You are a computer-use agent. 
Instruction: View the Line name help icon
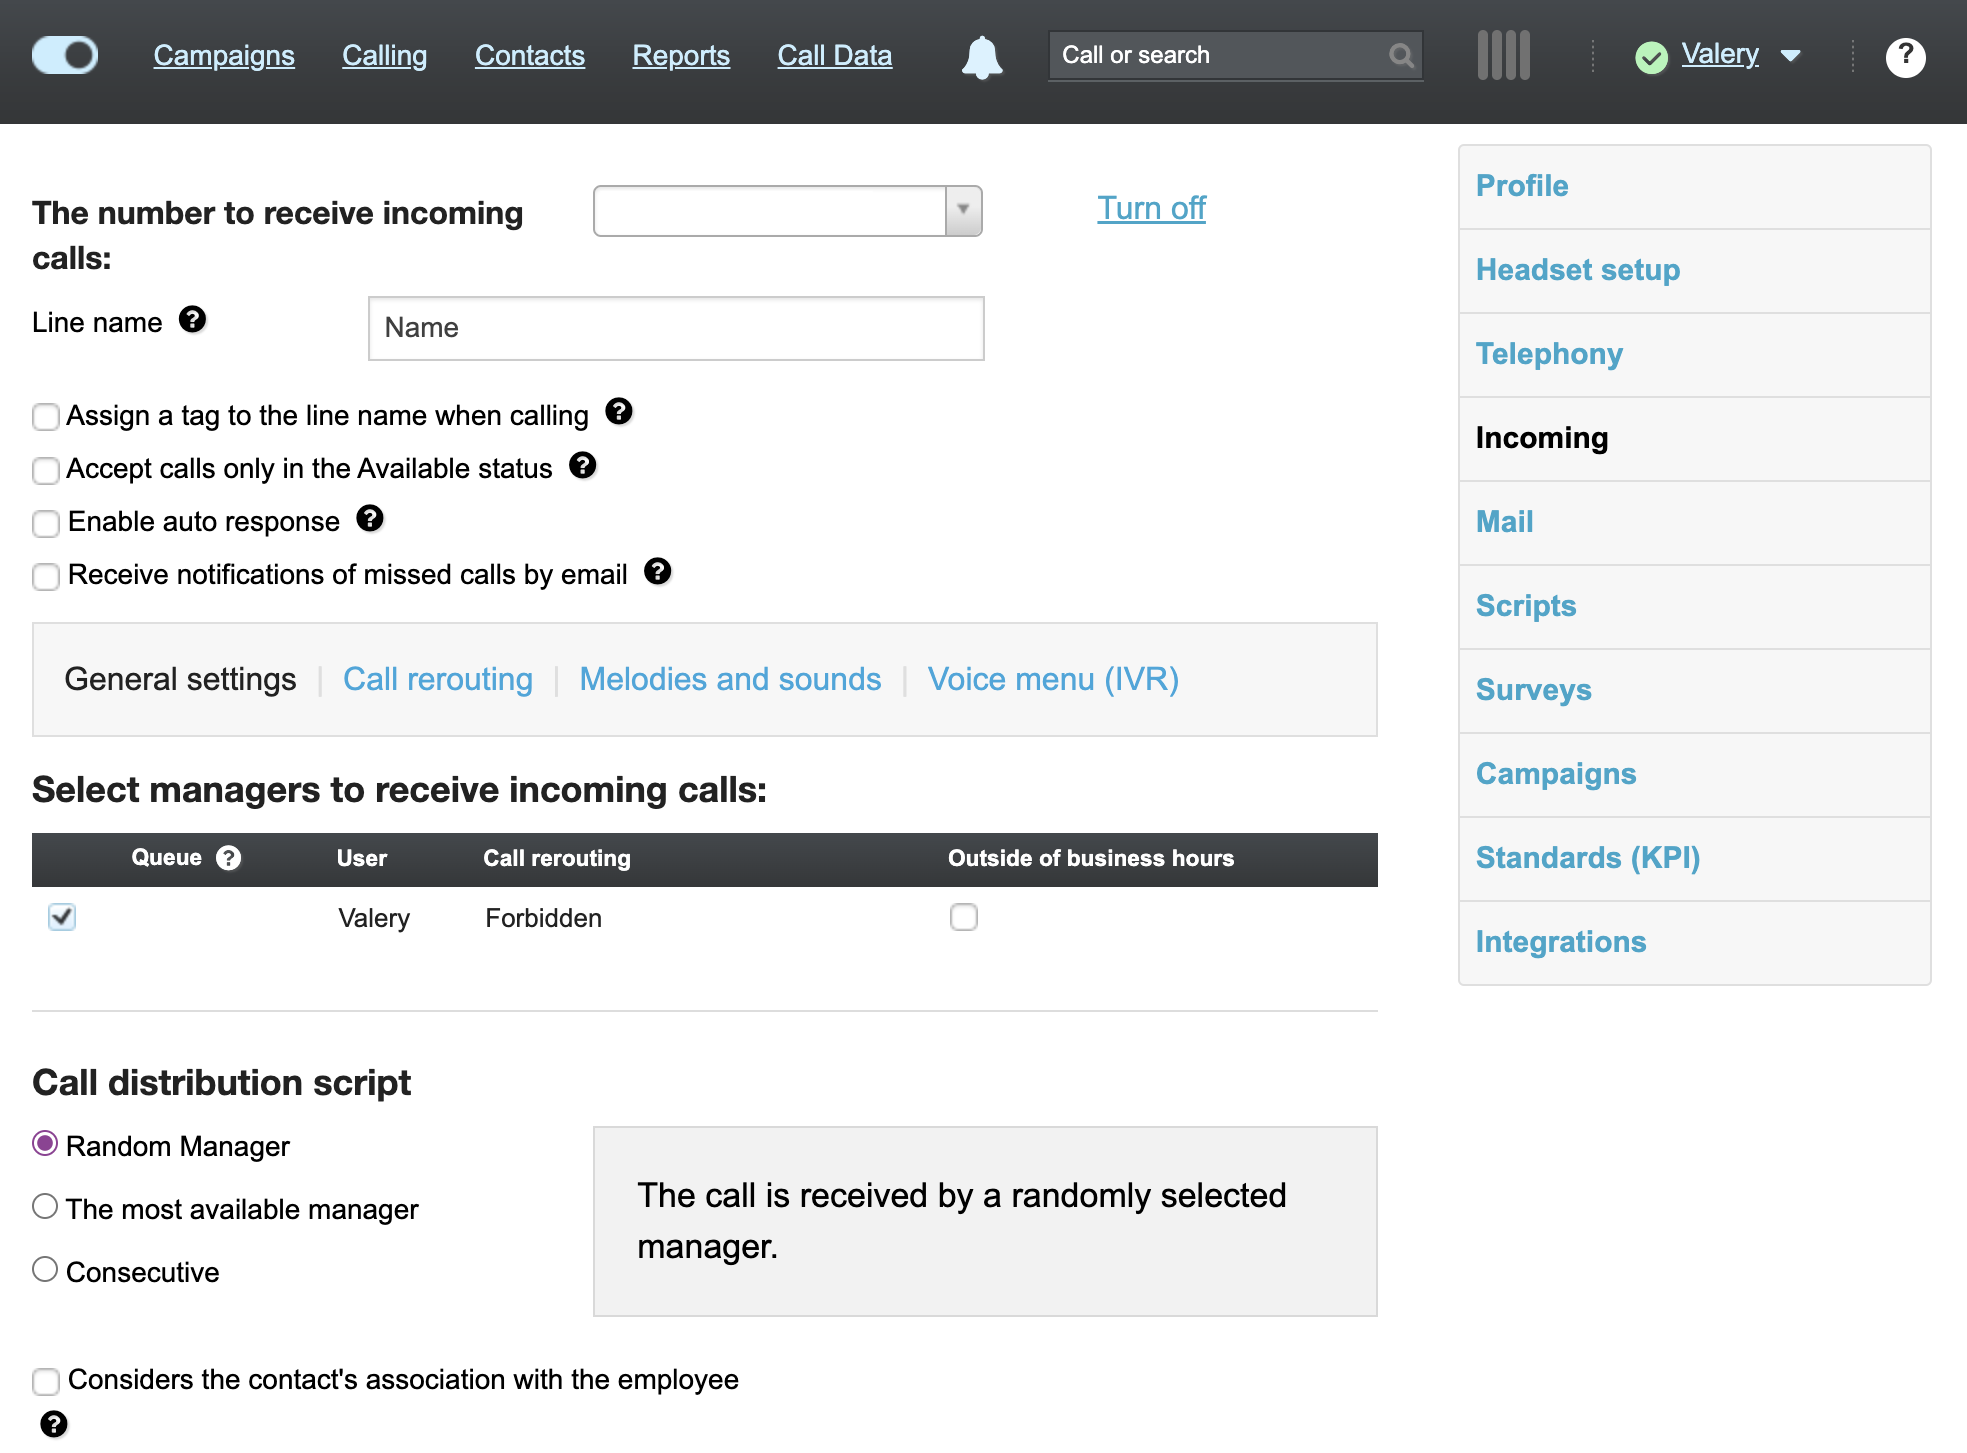pos(194,319)
